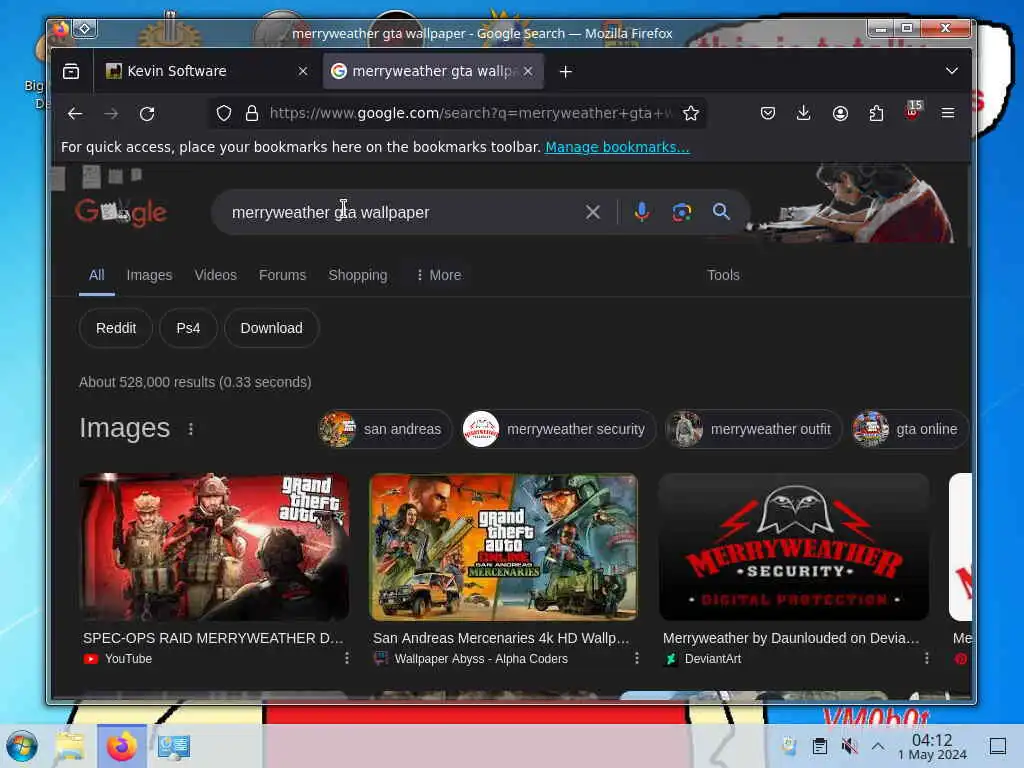Clear the search box with the X icon
Viewport: 1024px width, 768px height.
pyautogui.click(x=593, y=212)
